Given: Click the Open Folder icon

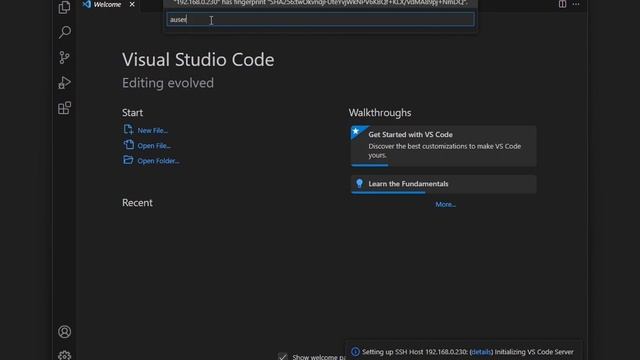Looking at the screenshot, I should (x=128, y=160).
